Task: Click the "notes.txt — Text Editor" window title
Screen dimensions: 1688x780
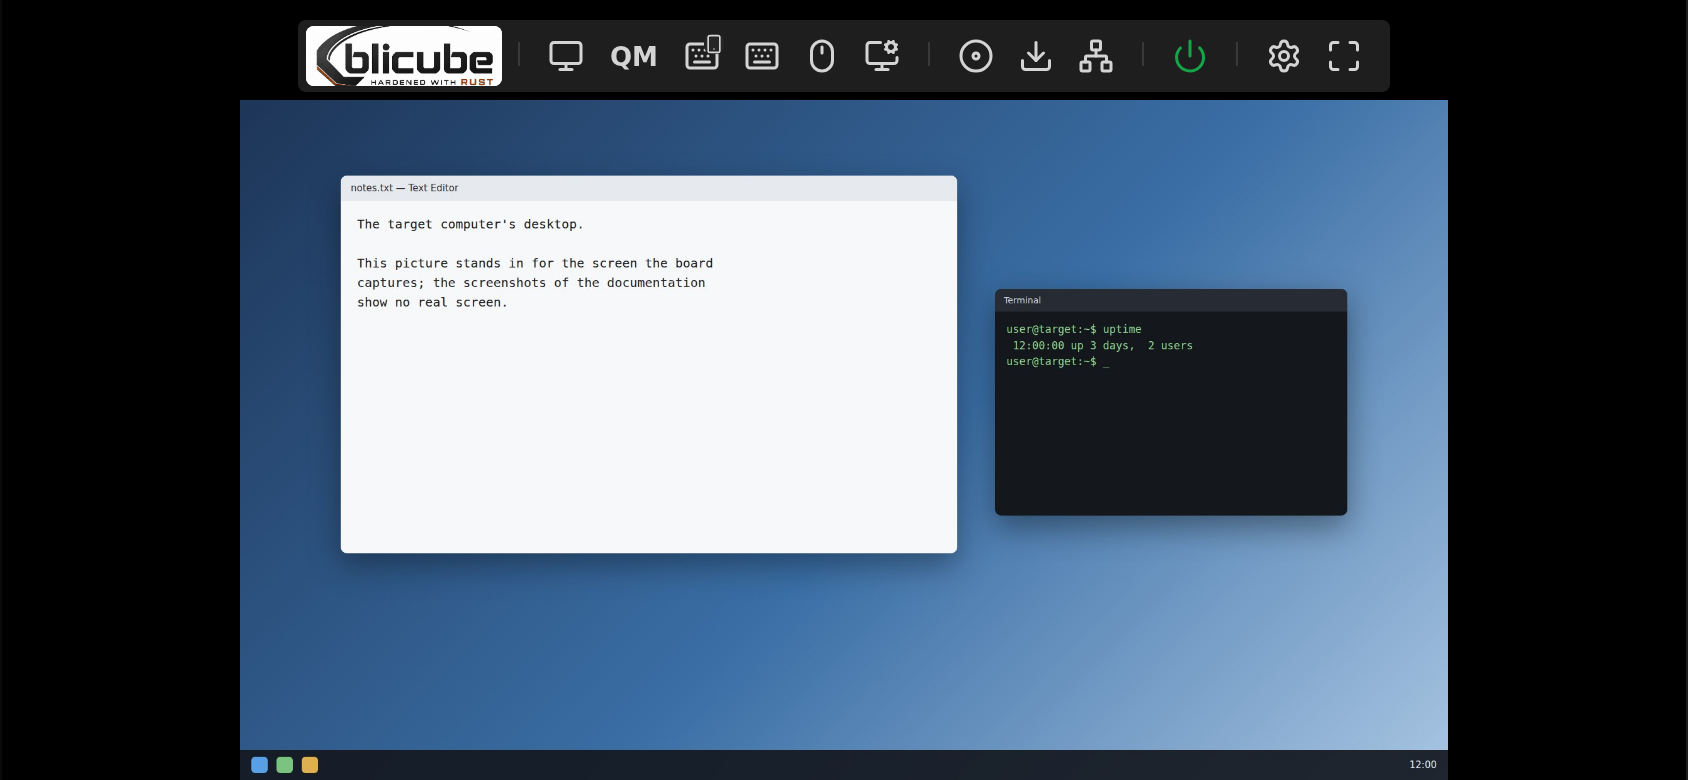Action: (404, 188)
